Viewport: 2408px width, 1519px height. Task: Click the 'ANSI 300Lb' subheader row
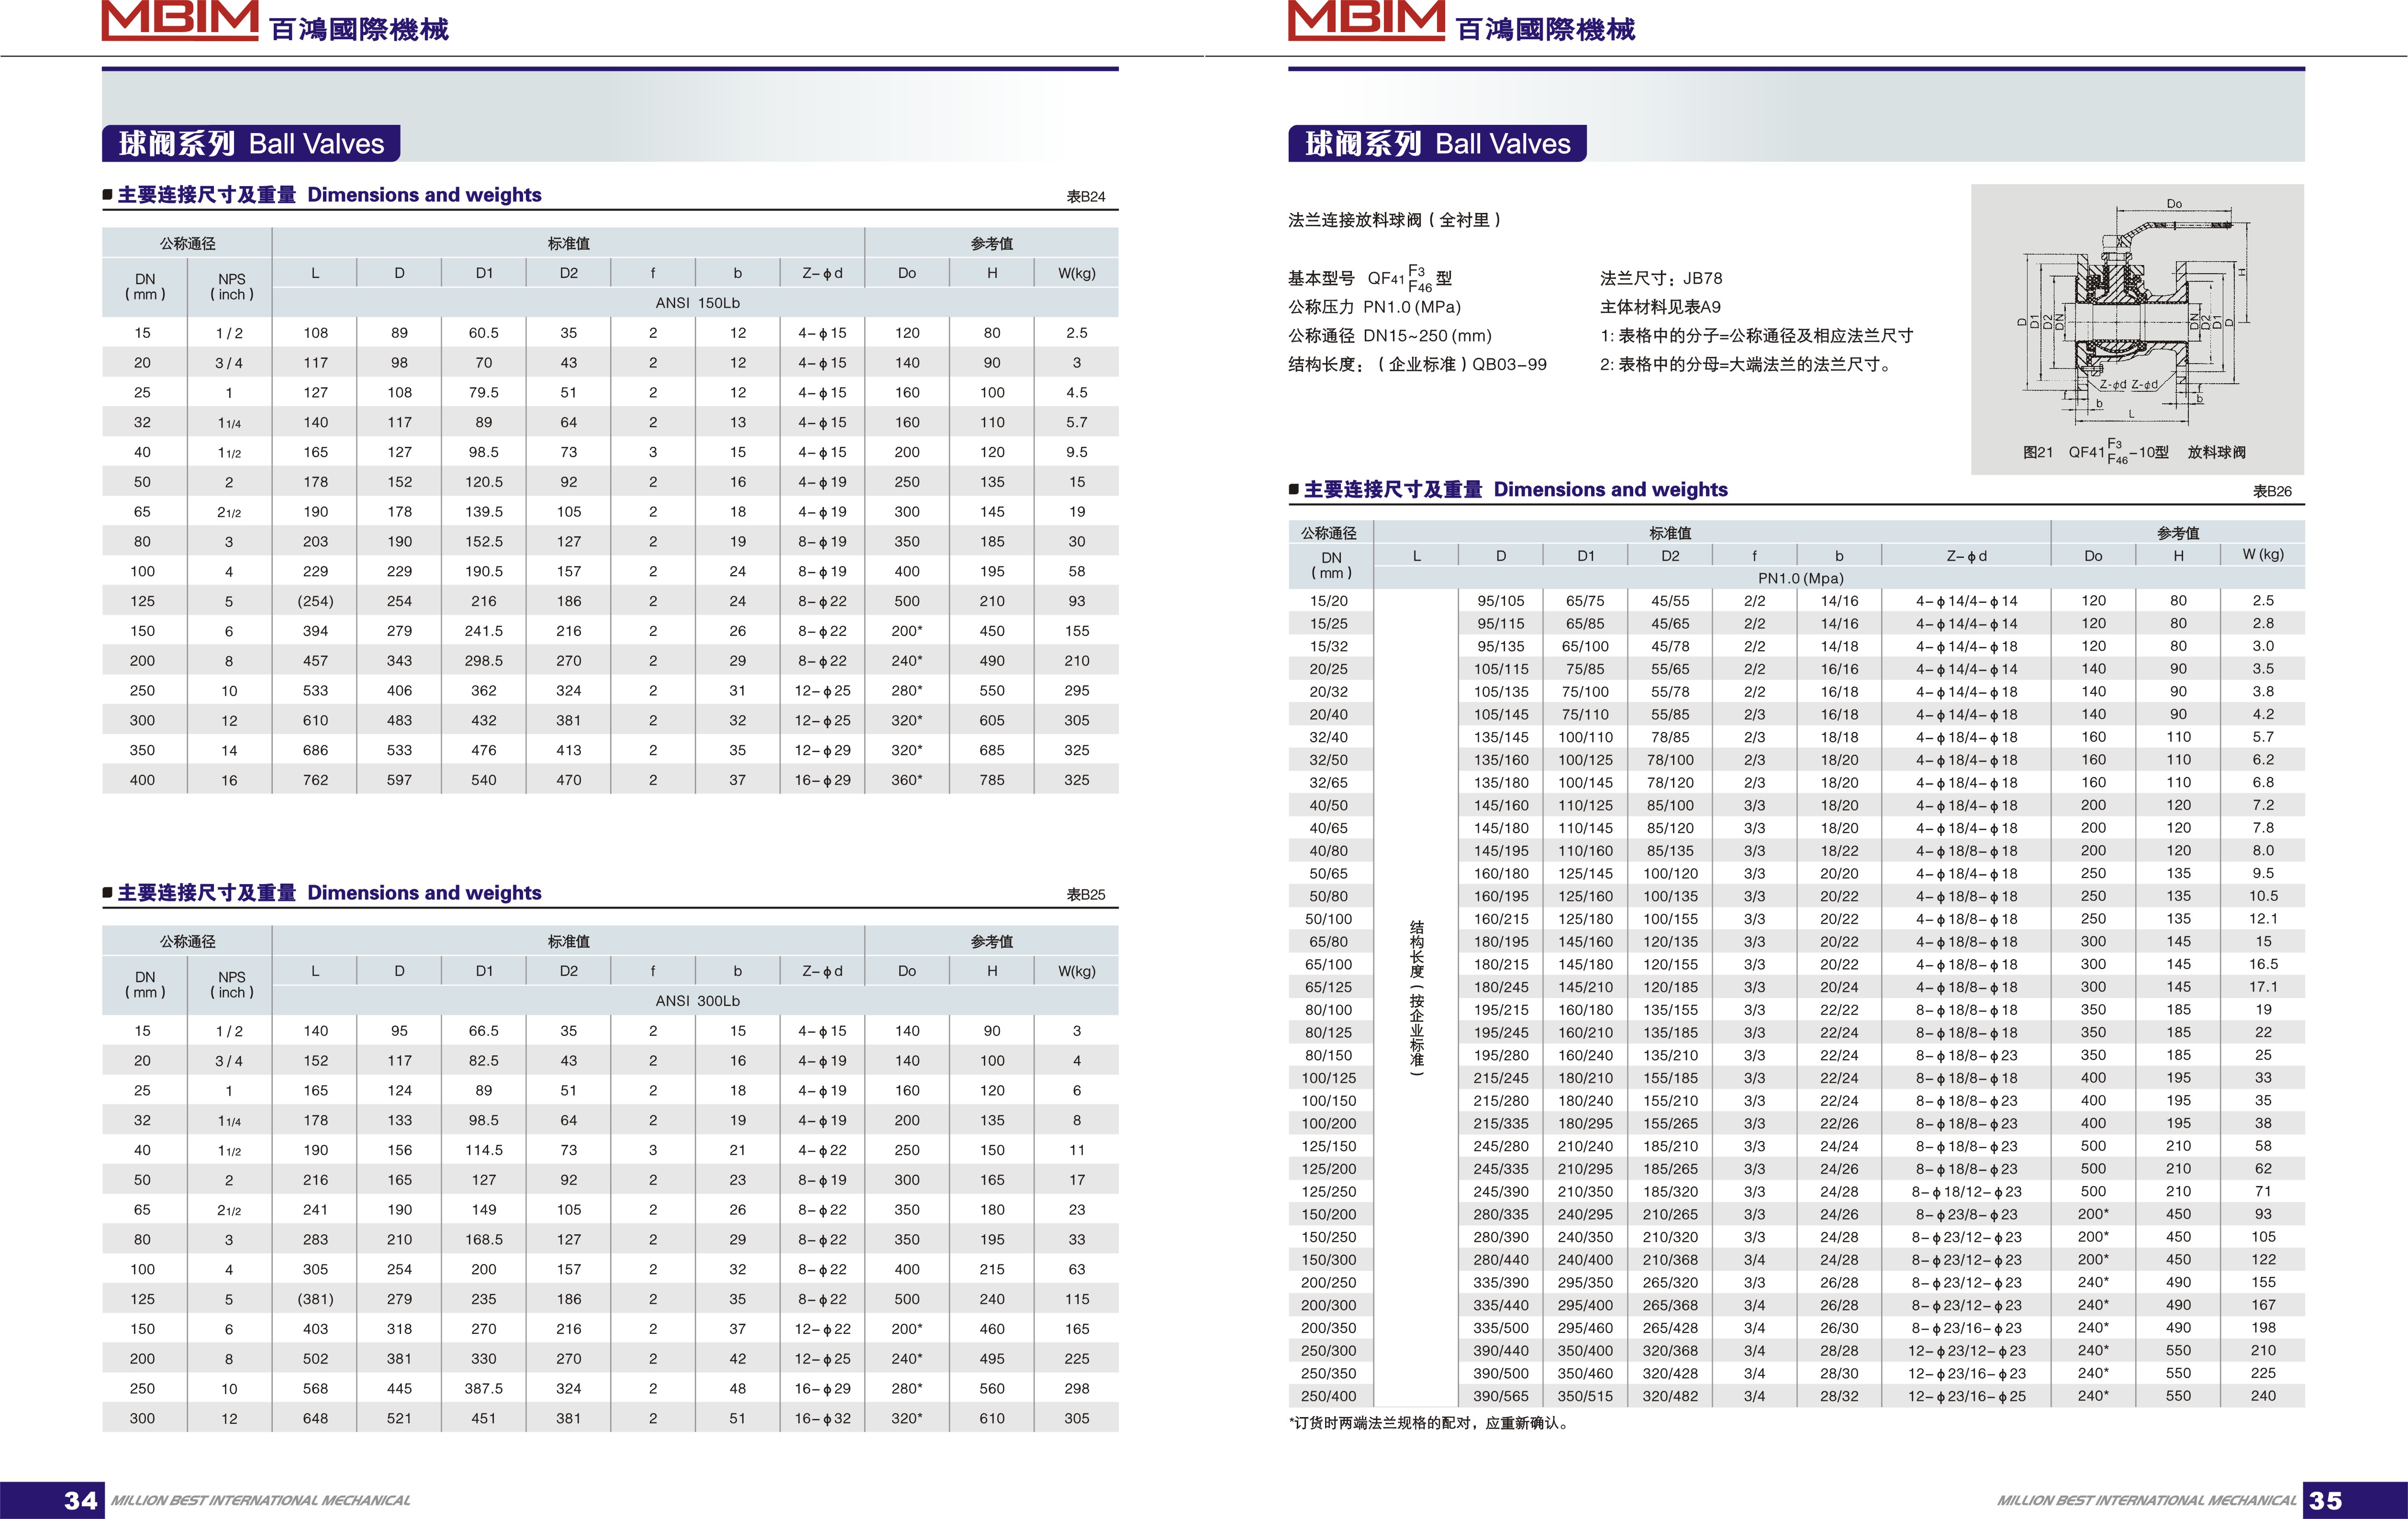[x=696, y=1001]
